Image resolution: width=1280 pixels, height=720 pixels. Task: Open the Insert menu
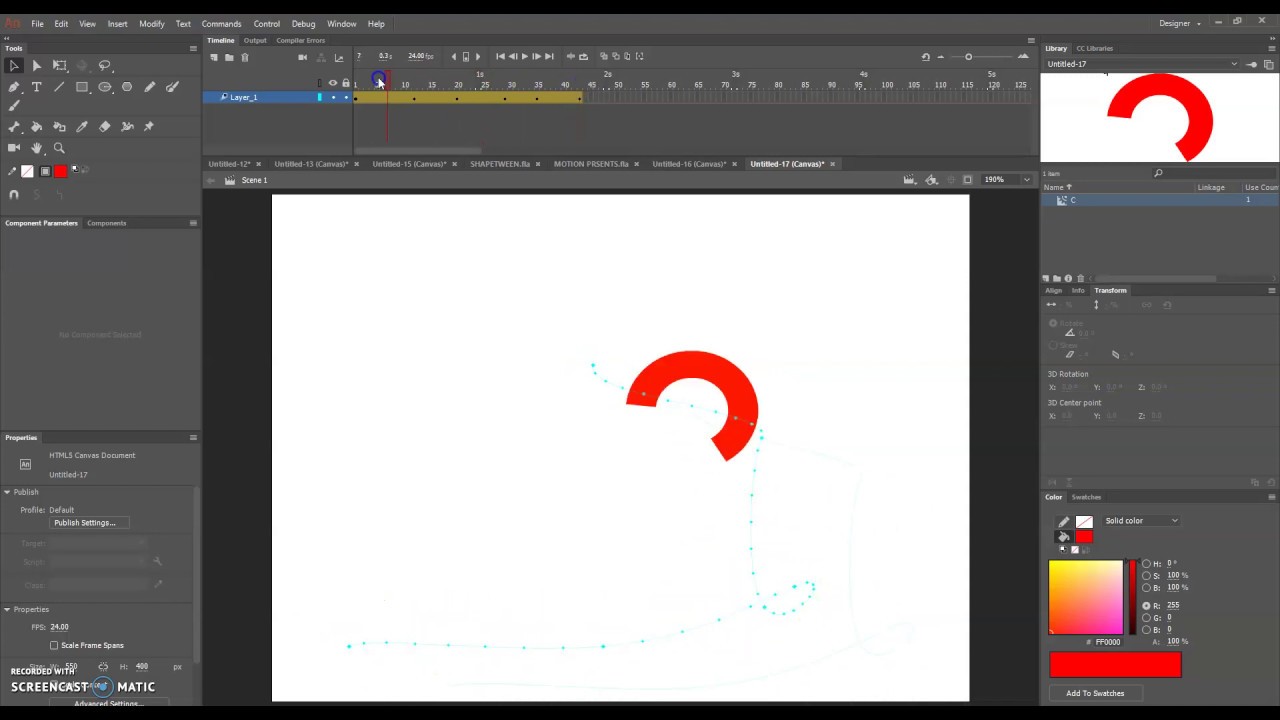click(x=117, y=23)
